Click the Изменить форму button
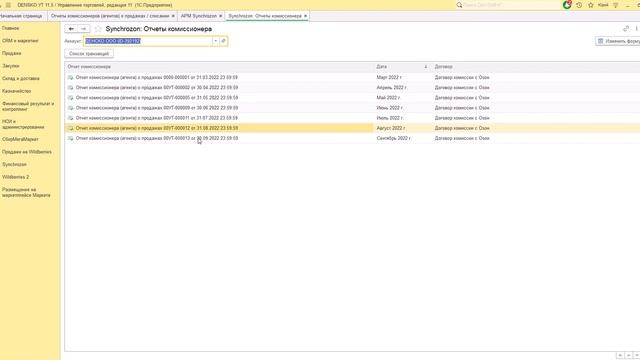This screenshot has width=640, height=360. (x=618, y=41)
